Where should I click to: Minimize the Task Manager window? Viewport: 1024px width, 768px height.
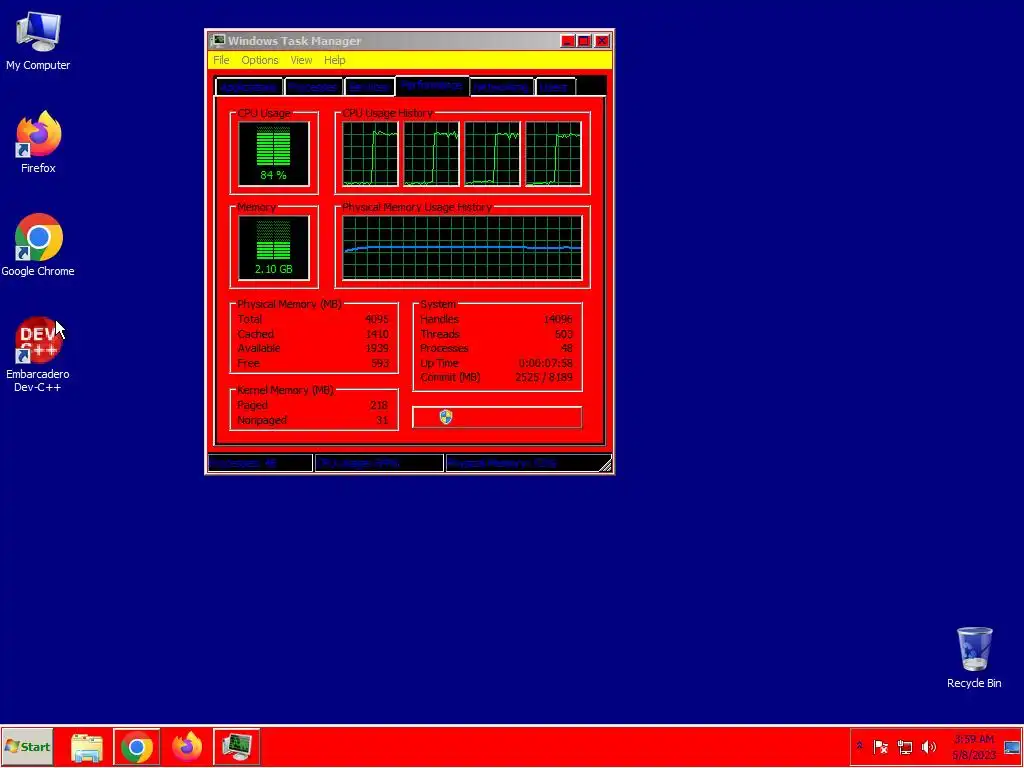(568, 41)
